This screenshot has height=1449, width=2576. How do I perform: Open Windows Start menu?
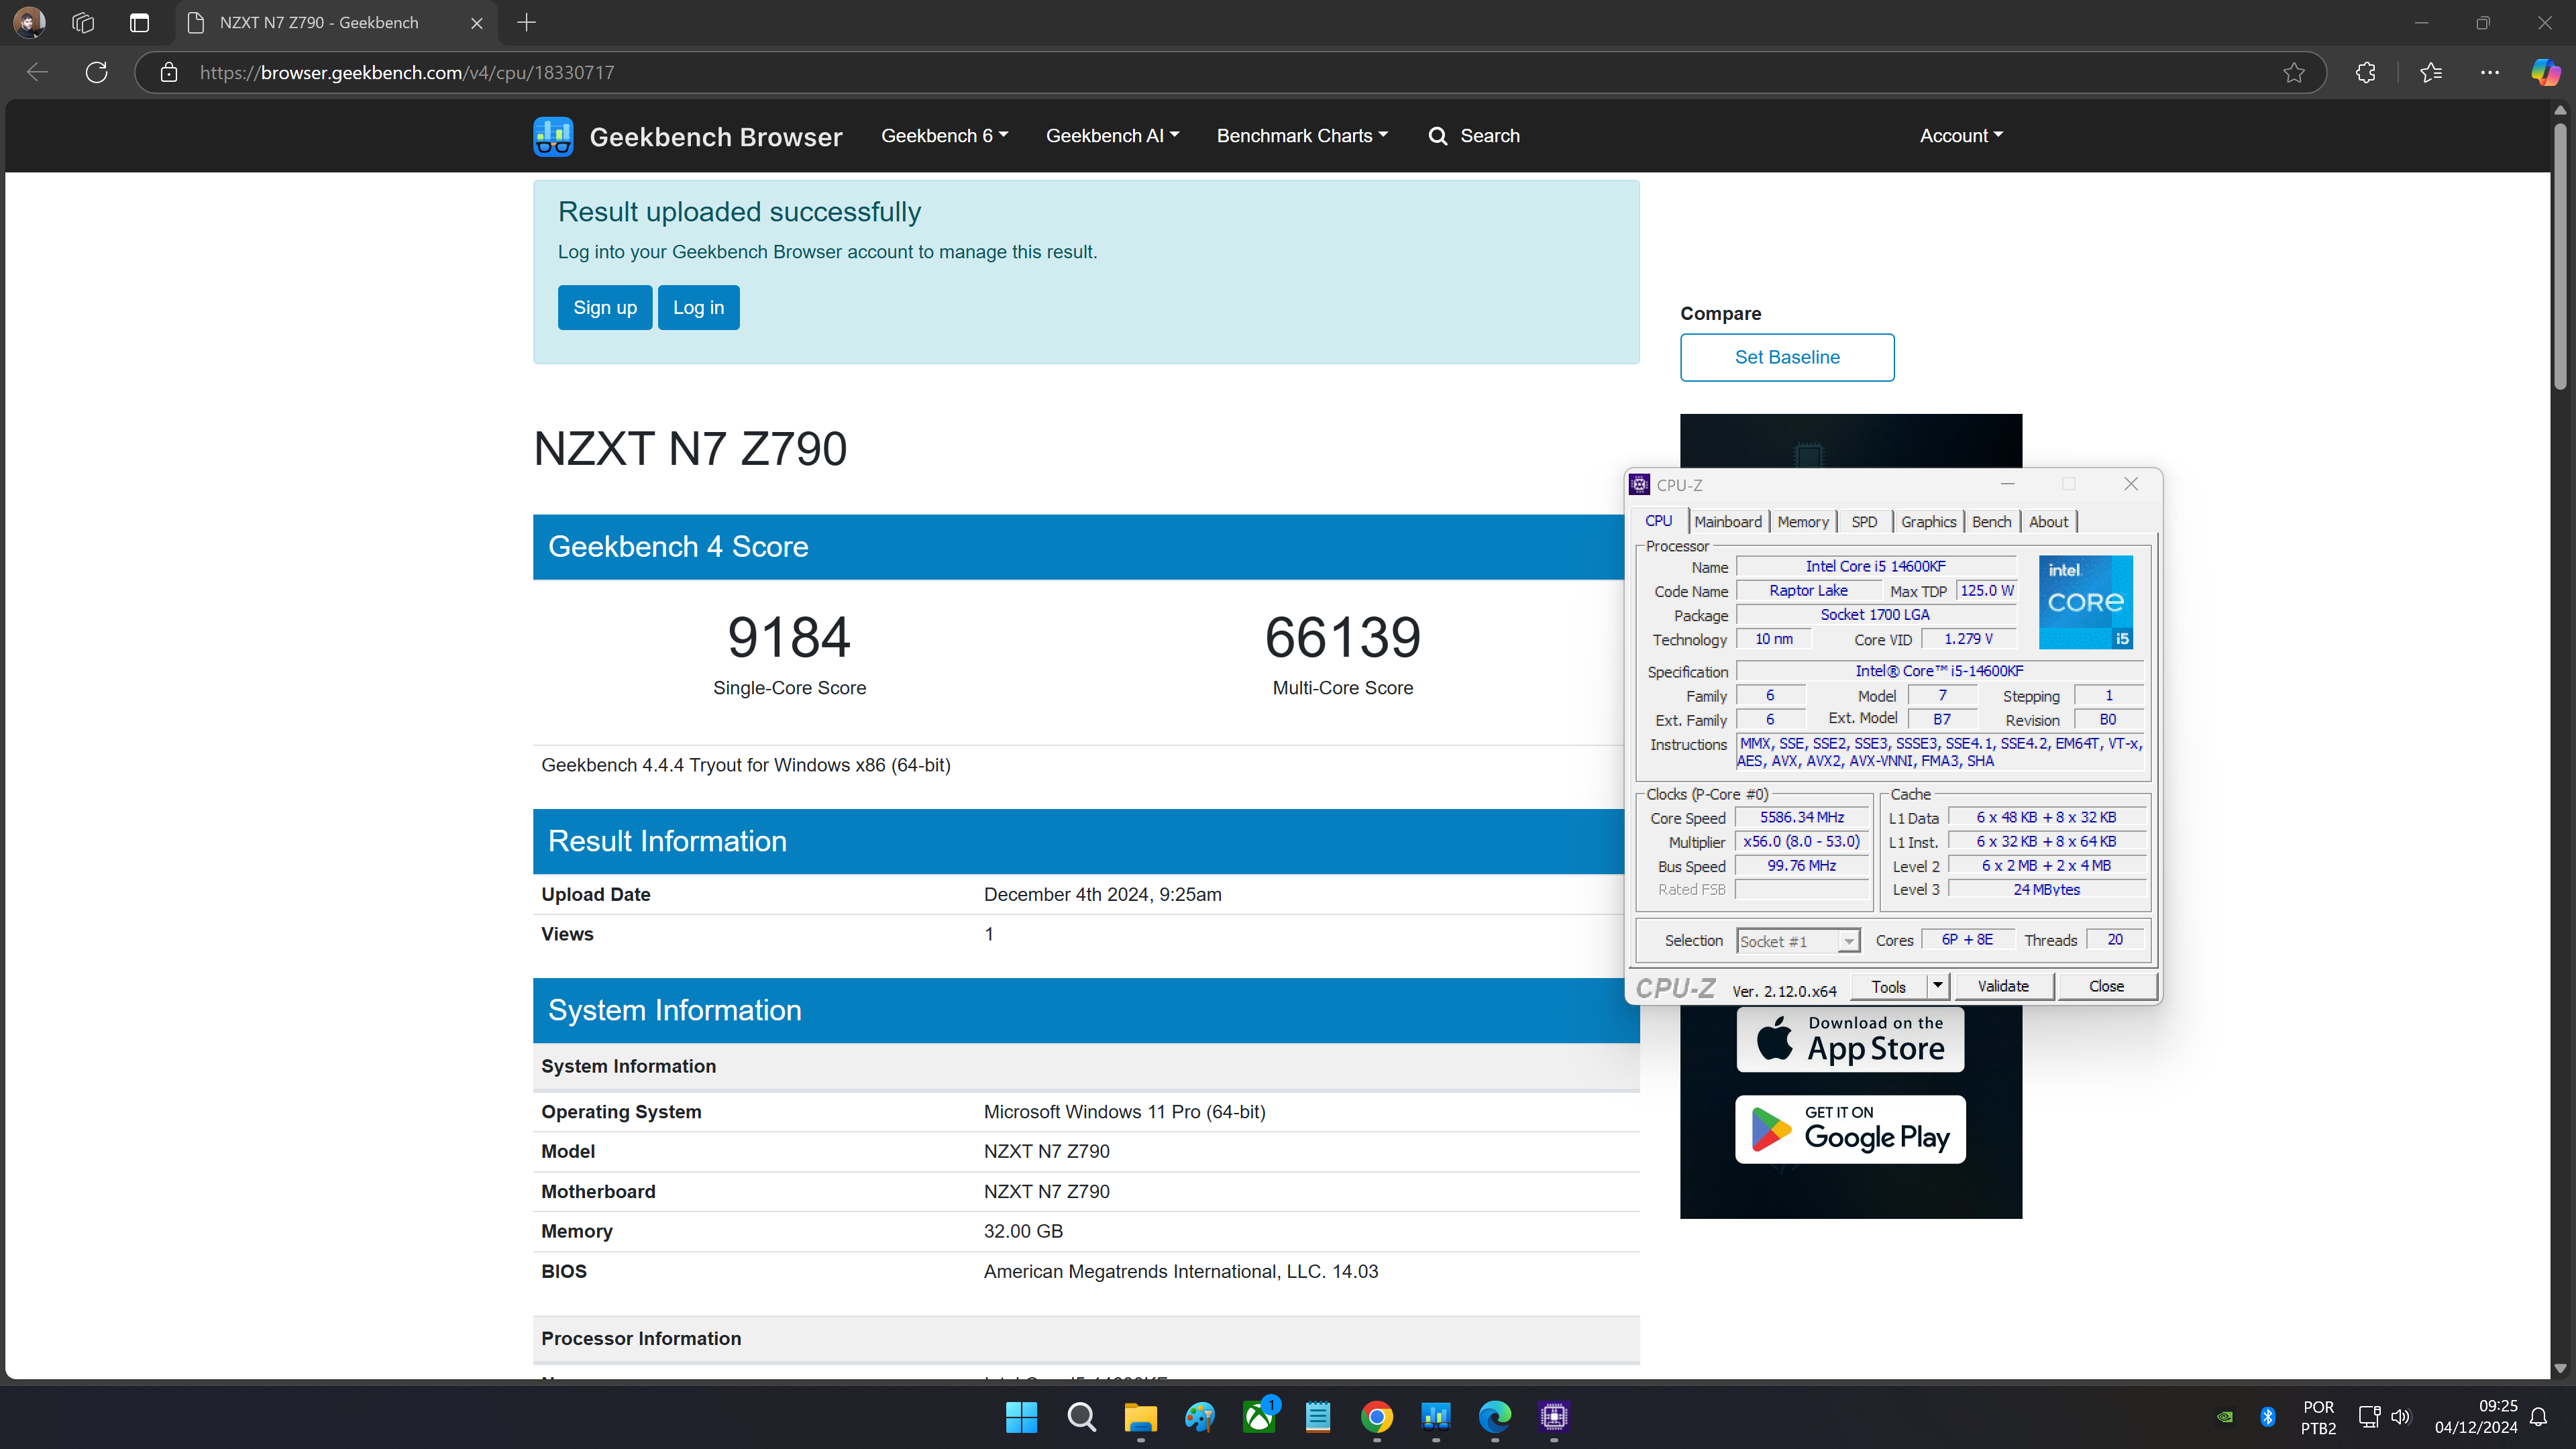(x=1022, y=1416)
